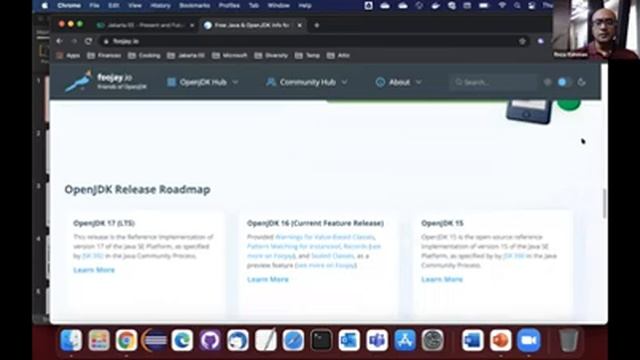Open Terminal from the Dock
This screenshot has width=640, height=360.
coord(321,340)
